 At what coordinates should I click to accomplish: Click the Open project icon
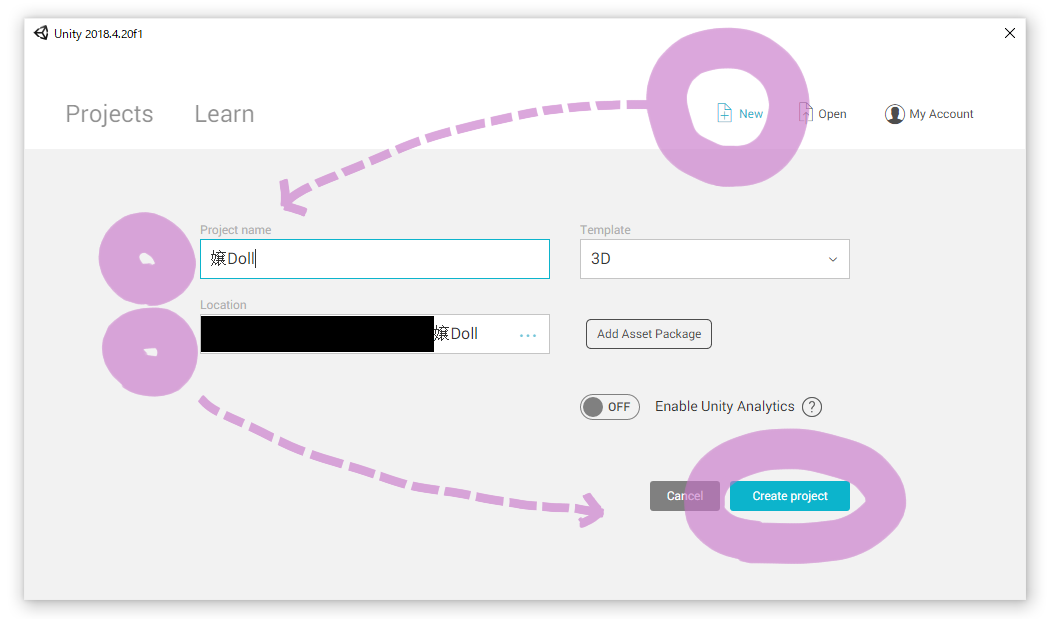[x=806, y=113]
